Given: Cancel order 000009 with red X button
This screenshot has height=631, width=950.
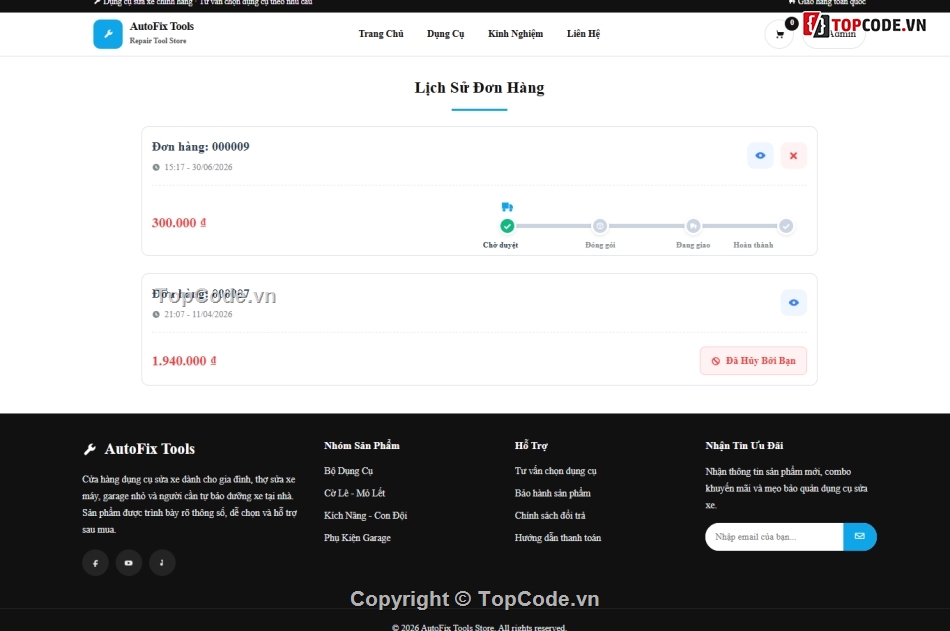Looking at the screenshot, I should coord(794,156).
